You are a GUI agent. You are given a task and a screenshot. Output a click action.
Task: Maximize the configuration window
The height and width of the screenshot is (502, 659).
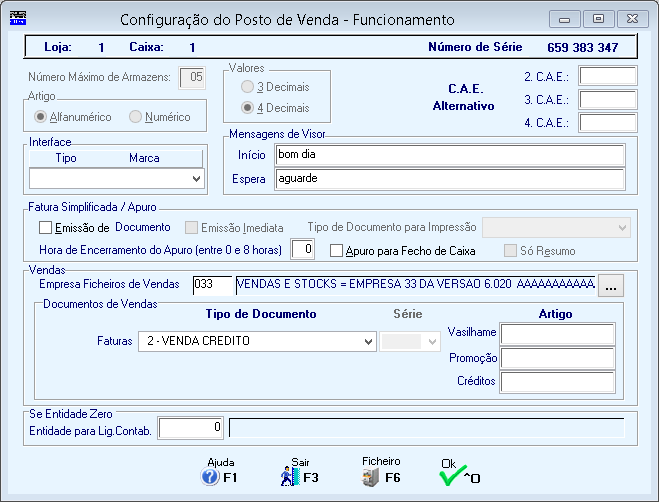tap(599, 19)
